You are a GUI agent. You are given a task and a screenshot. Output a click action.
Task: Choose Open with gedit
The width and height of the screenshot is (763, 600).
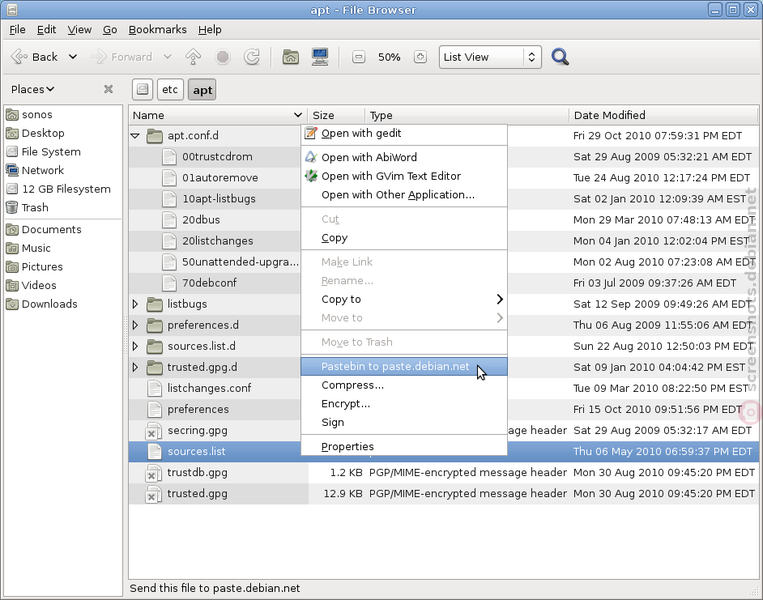point(404,133)
